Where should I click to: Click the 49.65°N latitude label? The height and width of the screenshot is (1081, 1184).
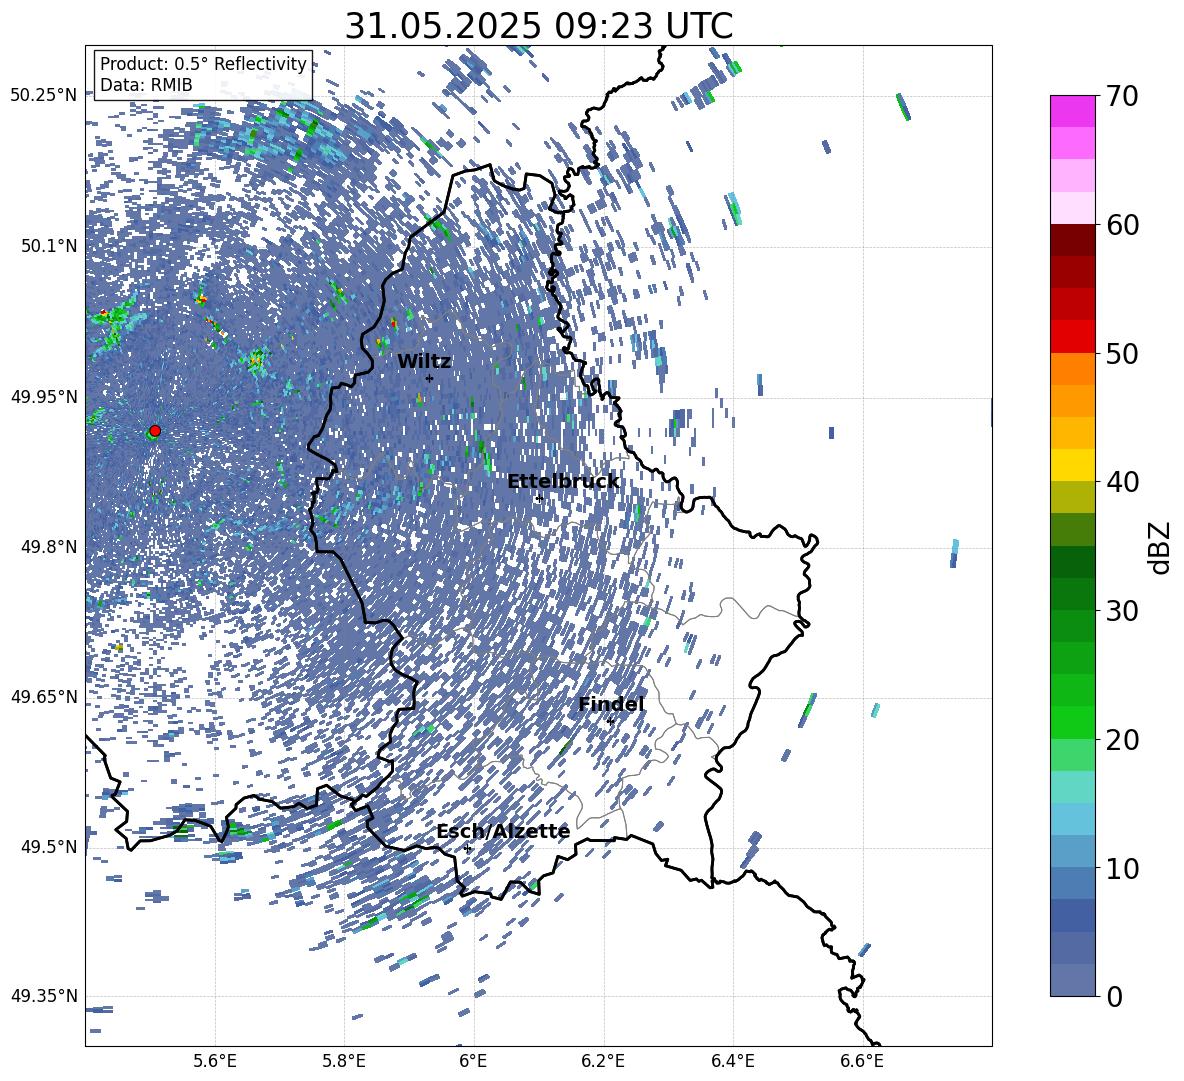[44, 697]
